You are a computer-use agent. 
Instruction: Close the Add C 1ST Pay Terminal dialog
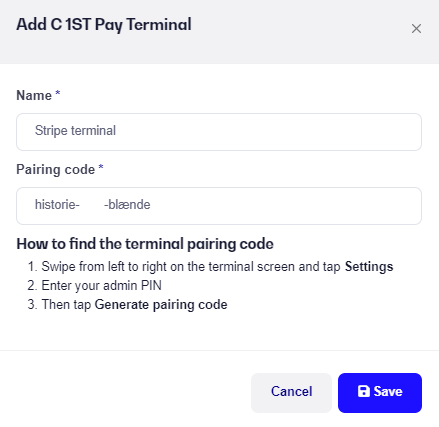coord(416,29)
